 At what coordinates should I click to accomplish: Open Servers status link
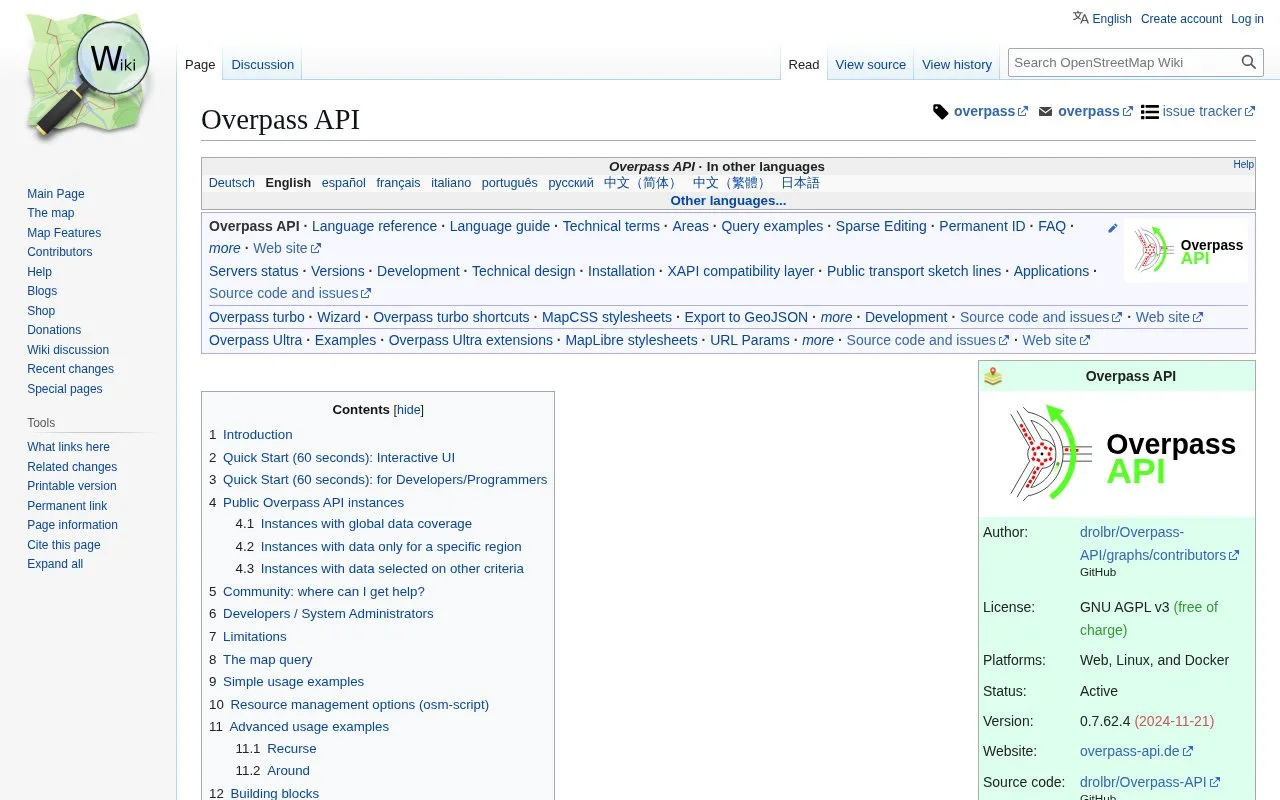tap(253, 271)
